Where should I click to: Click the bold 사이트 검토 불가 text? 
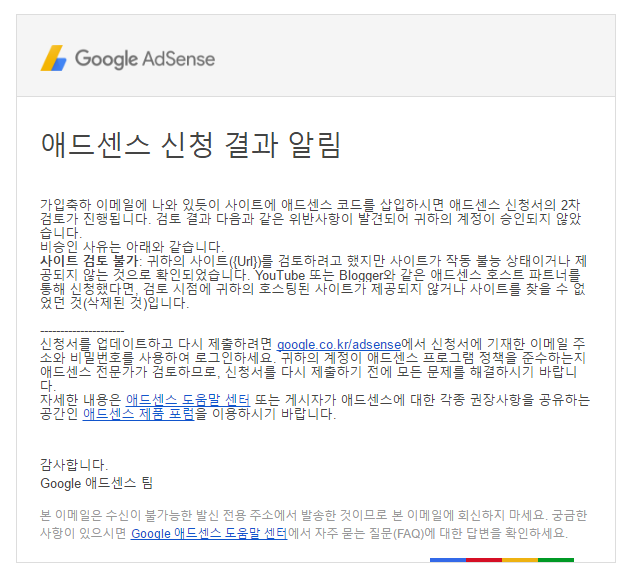click(x=89, y=261)
